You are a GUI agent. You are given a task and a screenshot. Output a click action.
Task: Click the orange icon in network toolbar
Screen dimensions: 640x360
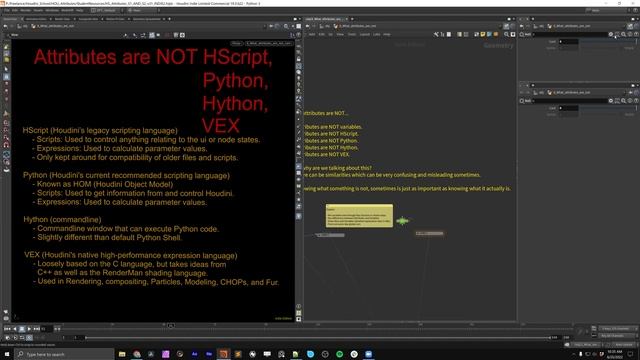point(496,34)
